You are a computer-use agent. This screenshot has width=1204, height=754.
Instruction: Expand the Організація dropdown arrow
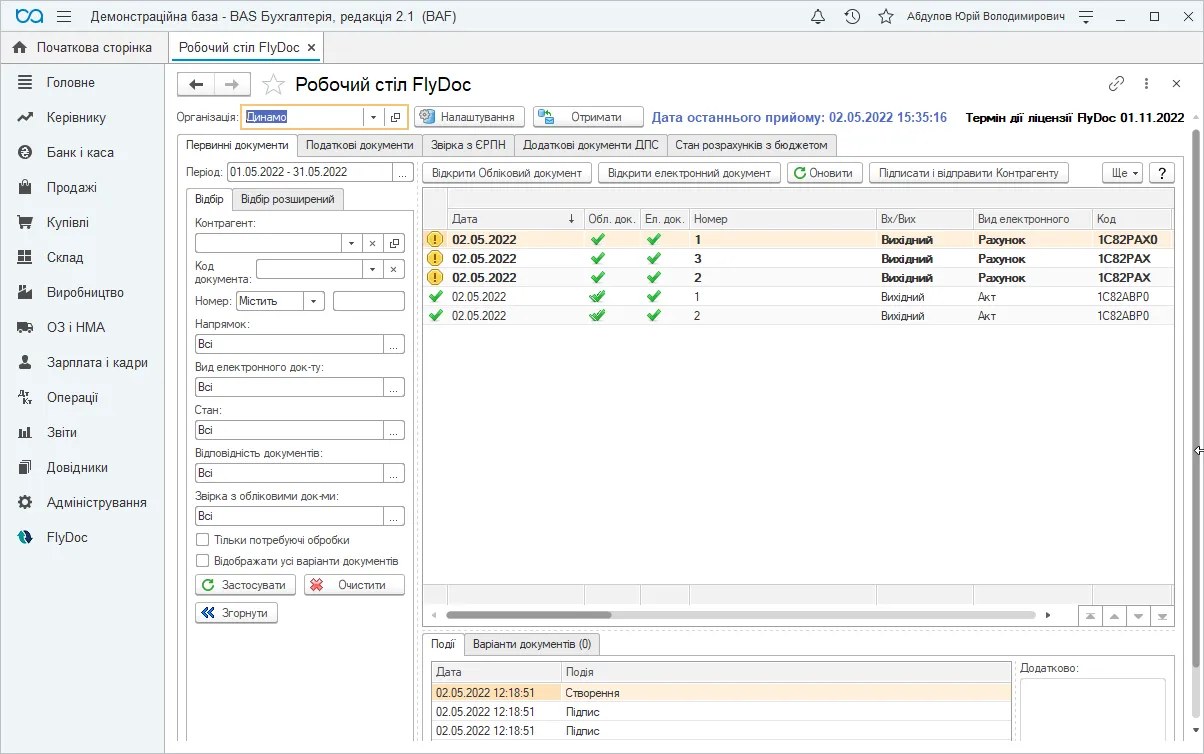click(372, 117)
